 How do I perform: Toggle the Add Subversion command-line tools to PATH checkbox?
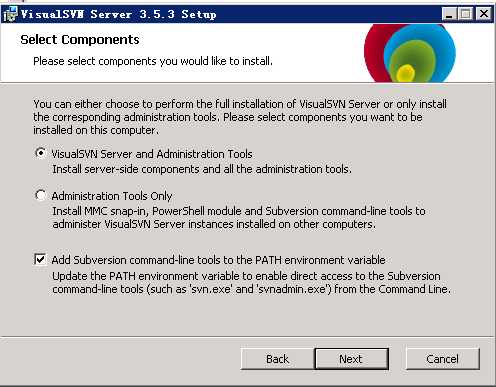40,259
